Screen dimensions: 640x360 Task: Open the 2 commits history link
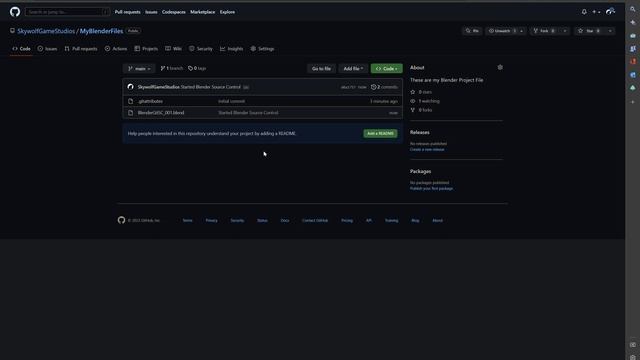tap(384, 87)
